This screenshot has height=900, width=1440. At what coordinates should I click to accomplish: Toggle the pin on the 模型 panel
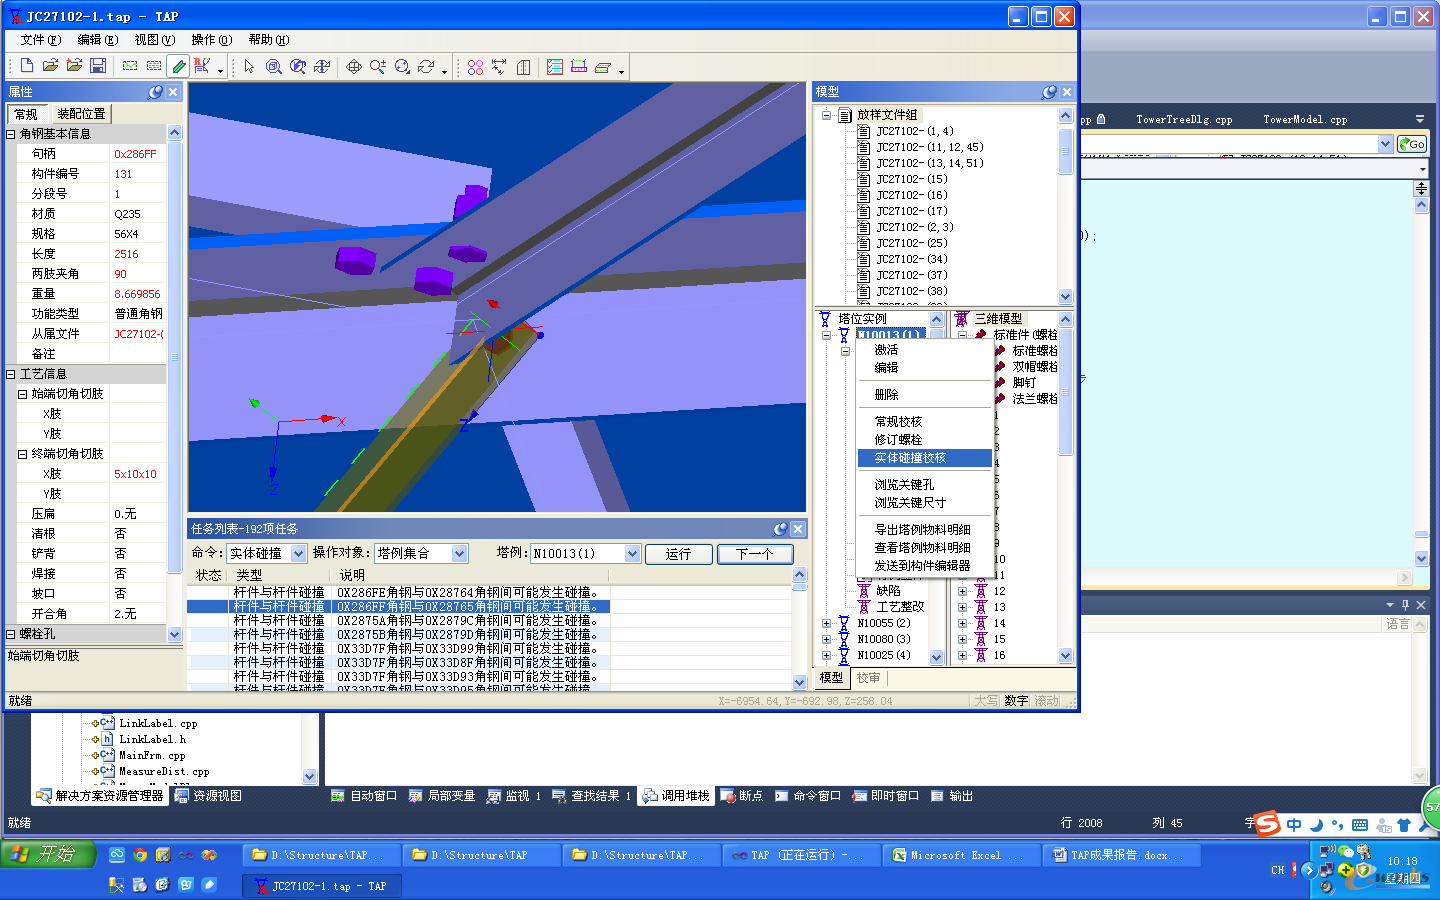[x=1049, y=92]
